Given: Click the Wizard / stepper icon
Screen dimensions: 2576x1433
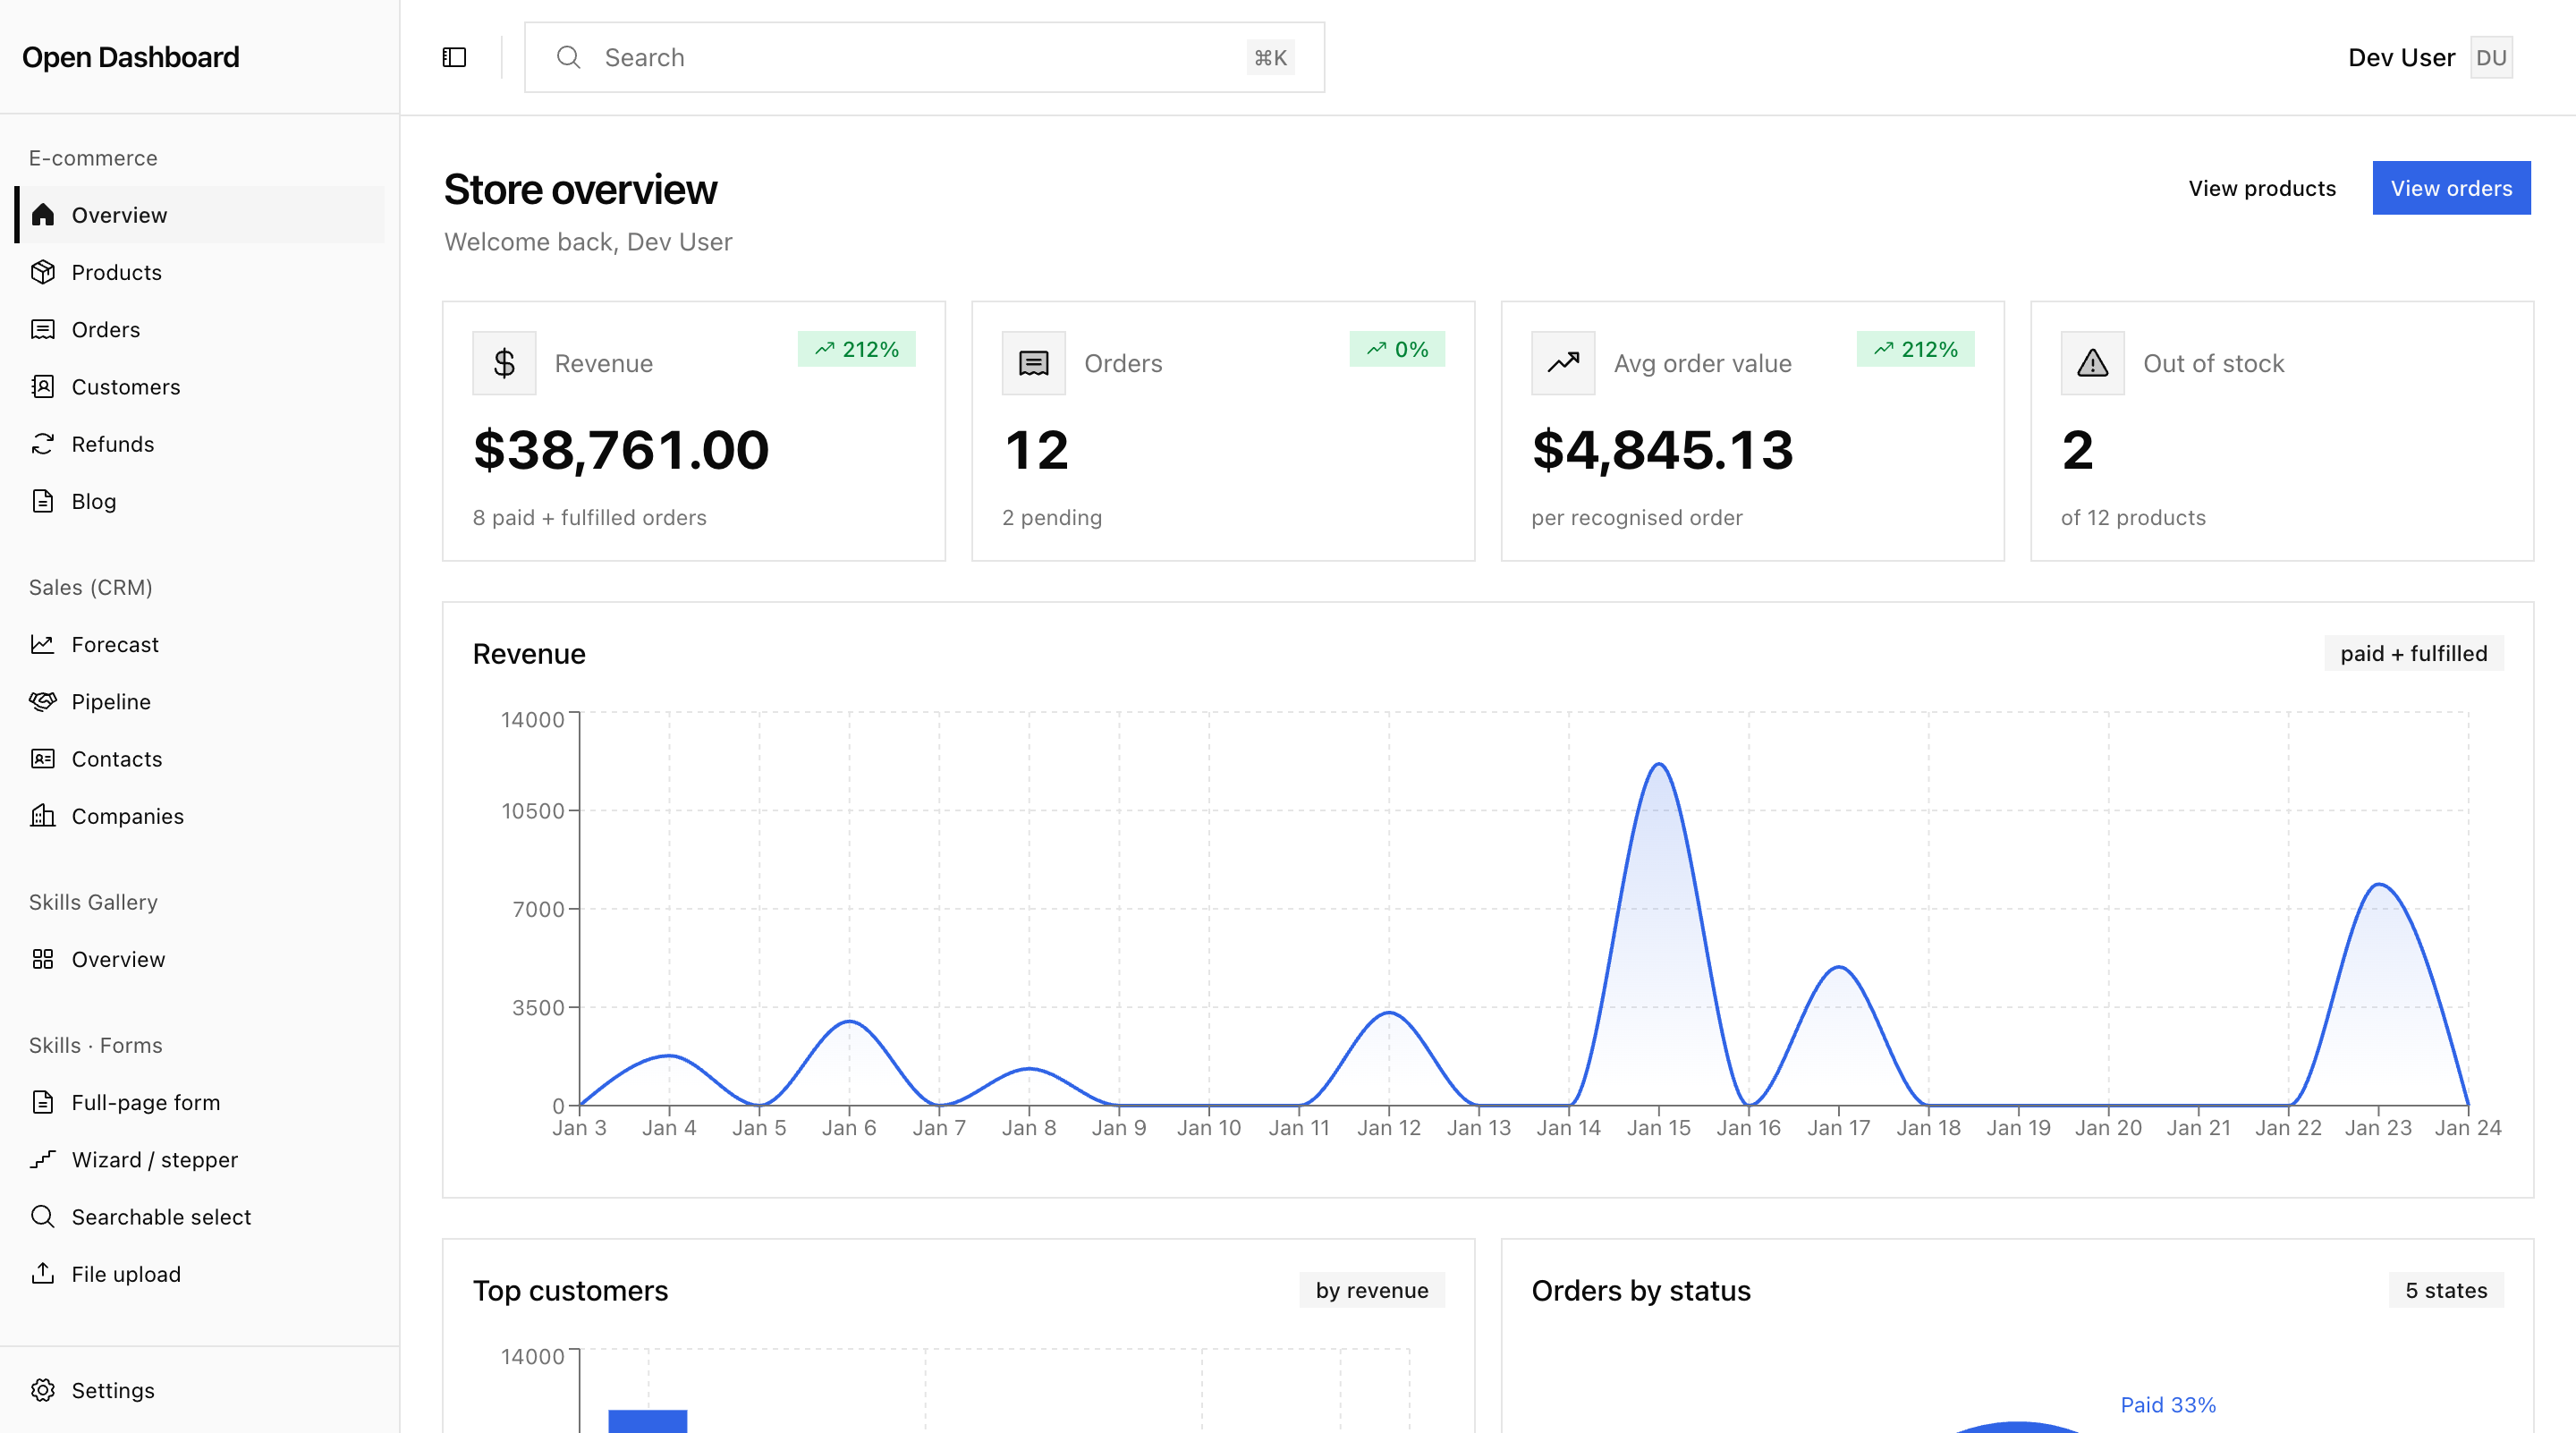Looking at the screenshot, I should [x=42, y=1159].
